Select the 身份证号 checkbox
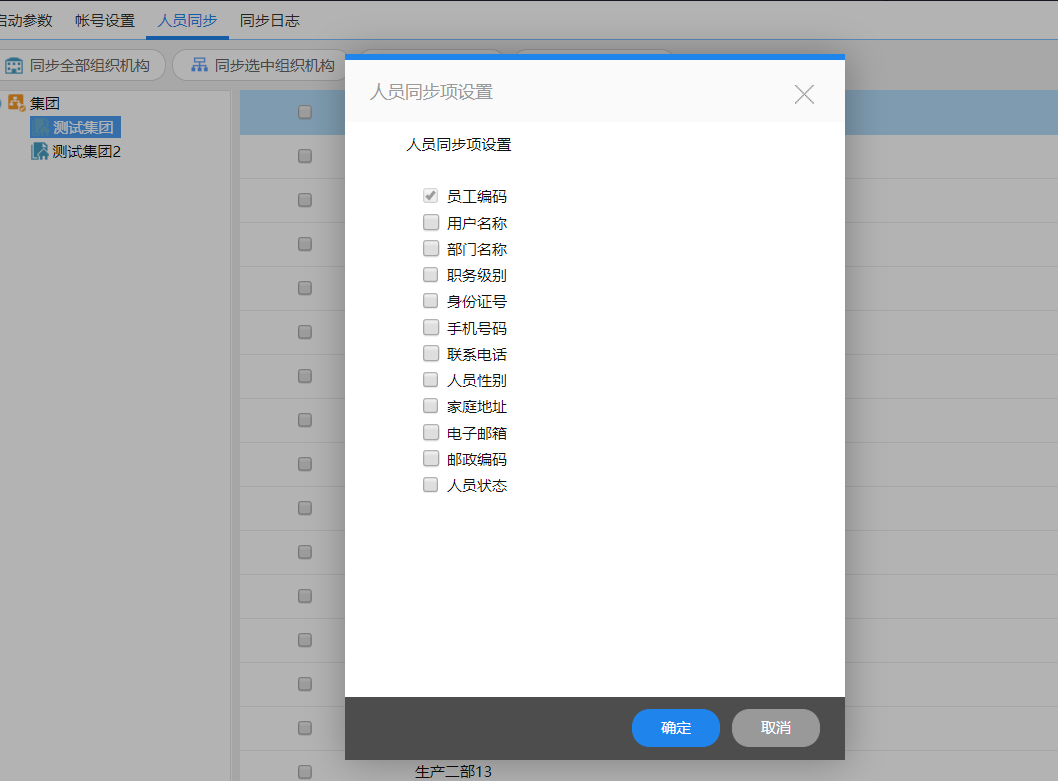Viewport: 1058px width, 781px height. [431, 301]
